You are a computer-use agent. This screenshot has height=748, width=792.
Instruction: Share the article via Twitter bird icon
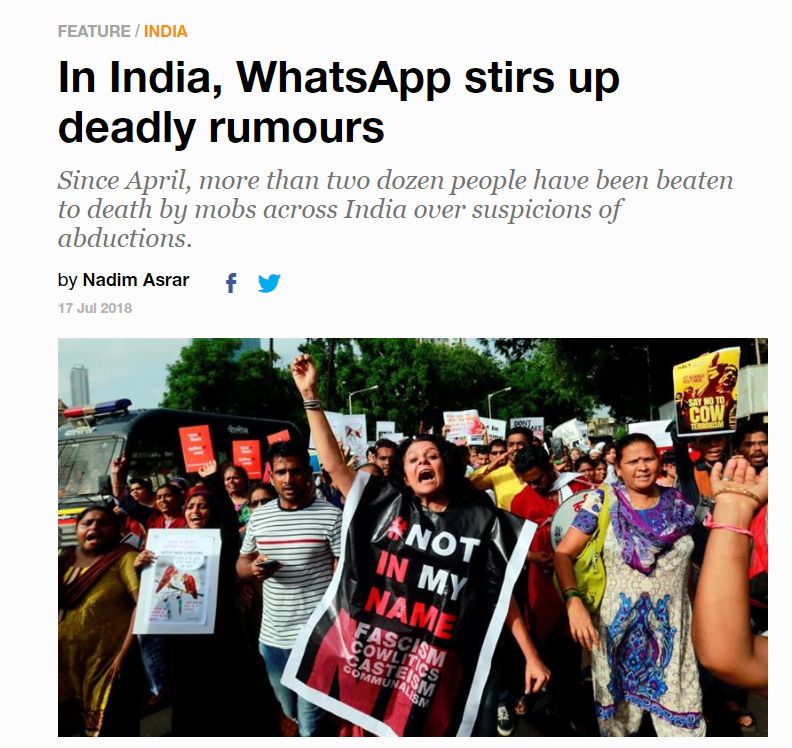tap(269, 283)
